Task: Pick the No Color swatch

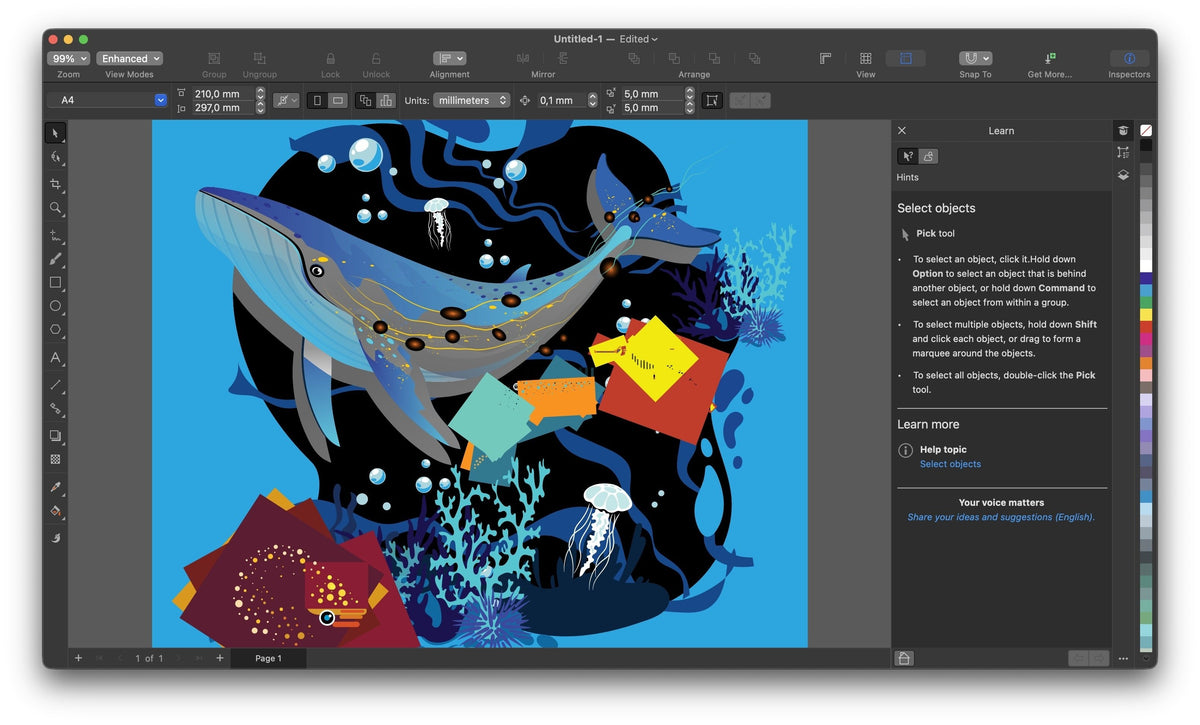Action: point(1146,131)
